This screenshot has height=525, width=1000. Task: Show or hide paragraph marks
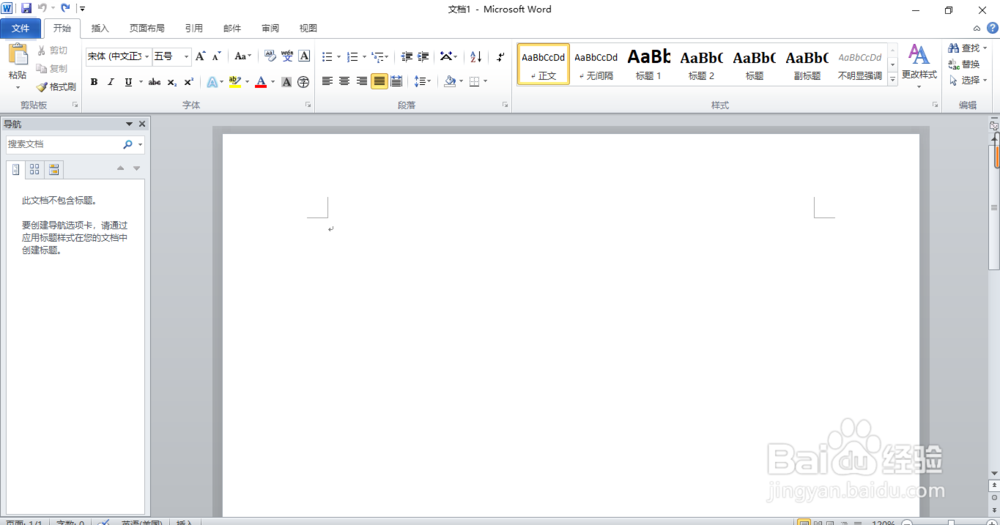[501, 57]
